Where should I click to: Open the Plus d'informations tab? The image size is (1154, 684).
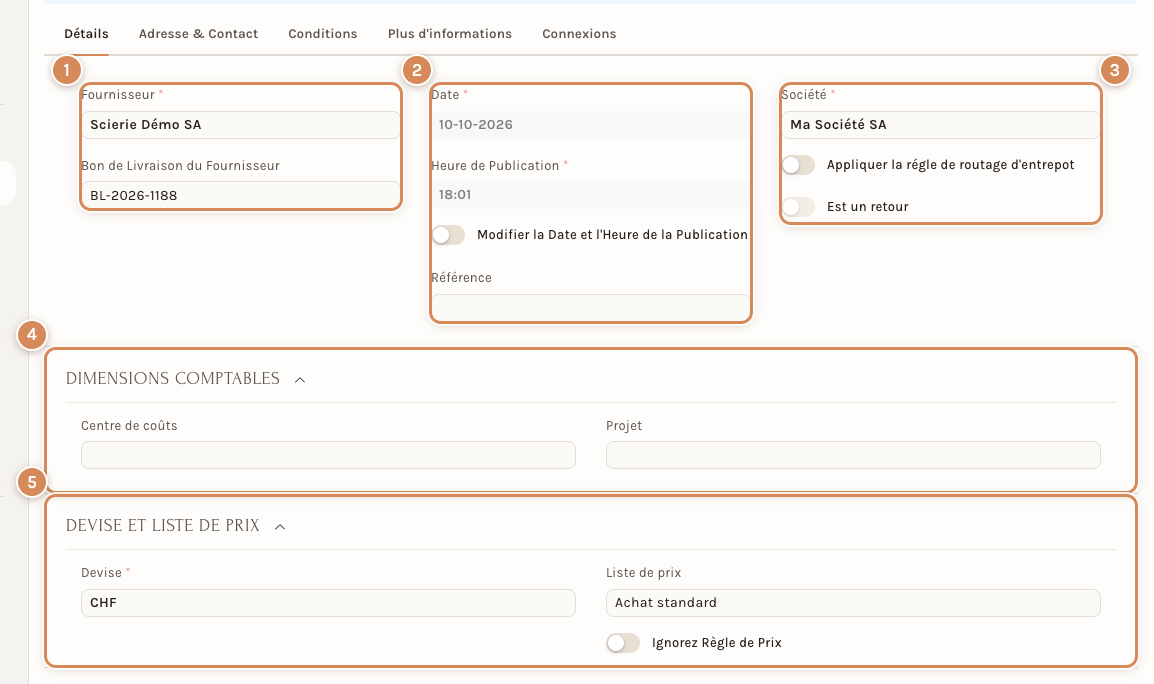(450, 34)
